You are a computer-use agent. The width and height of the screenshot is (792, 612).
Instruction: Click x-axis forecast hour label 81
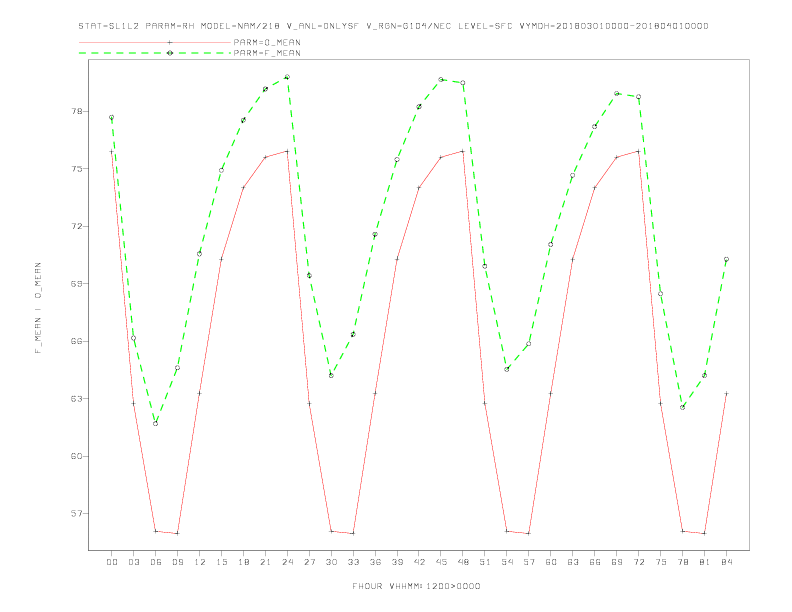pyautogui.click(x=705, y=562)
